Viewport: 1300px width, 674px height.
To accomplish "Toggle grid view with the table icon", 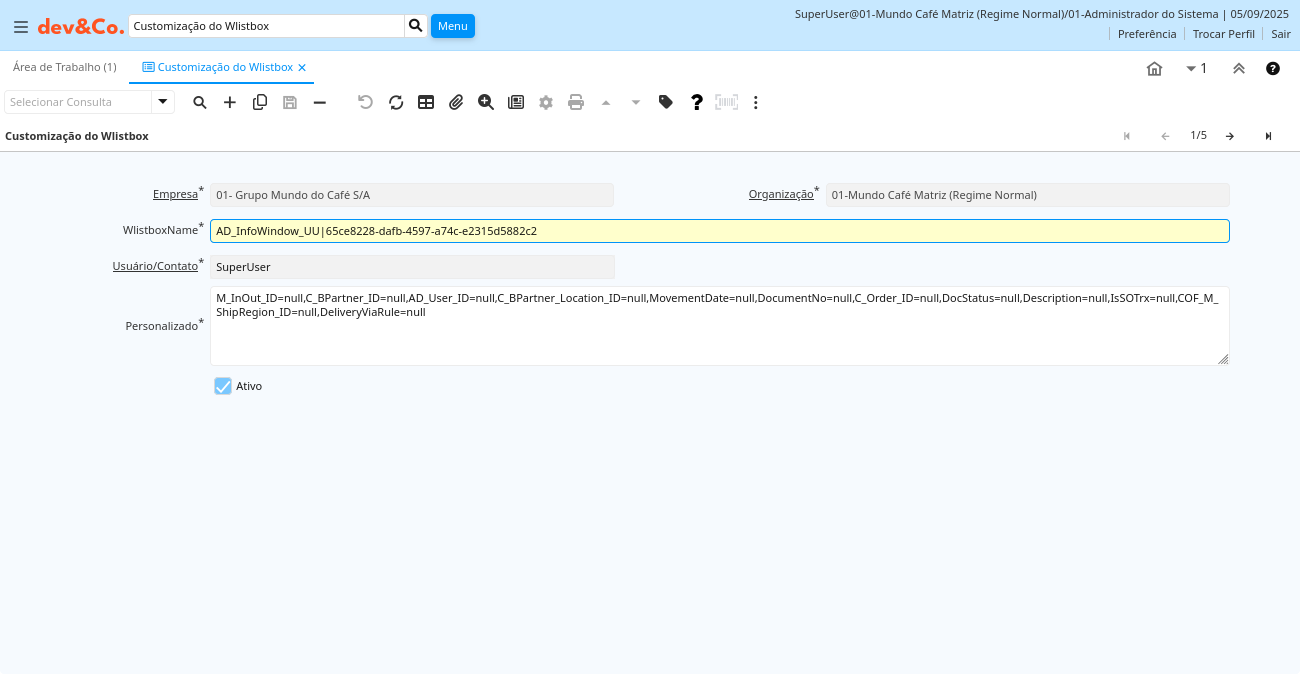I will [x=426, y=102].
